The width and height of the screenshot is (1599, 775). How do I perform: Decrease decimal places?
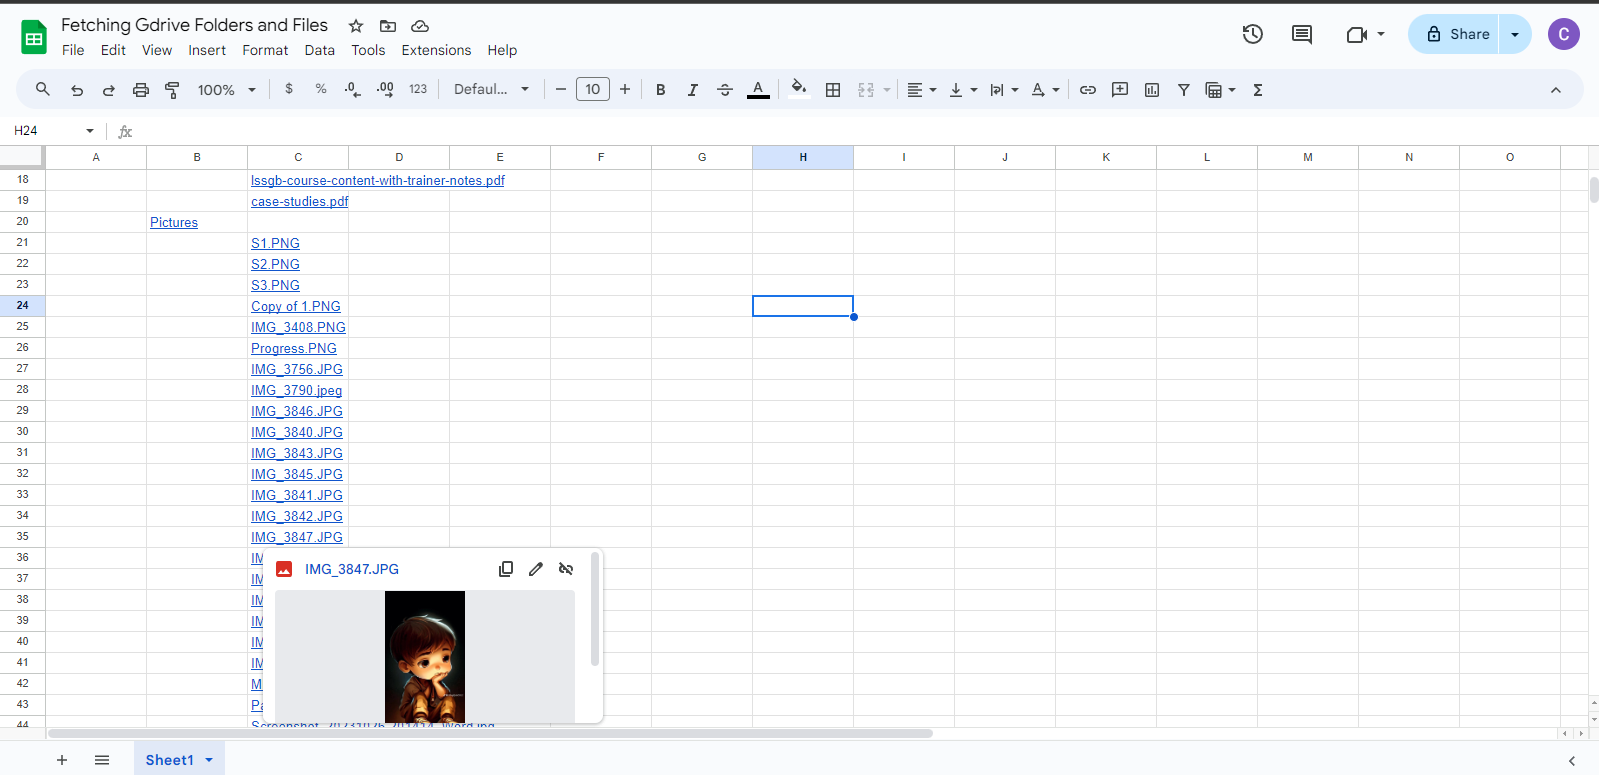click(352, 89)
